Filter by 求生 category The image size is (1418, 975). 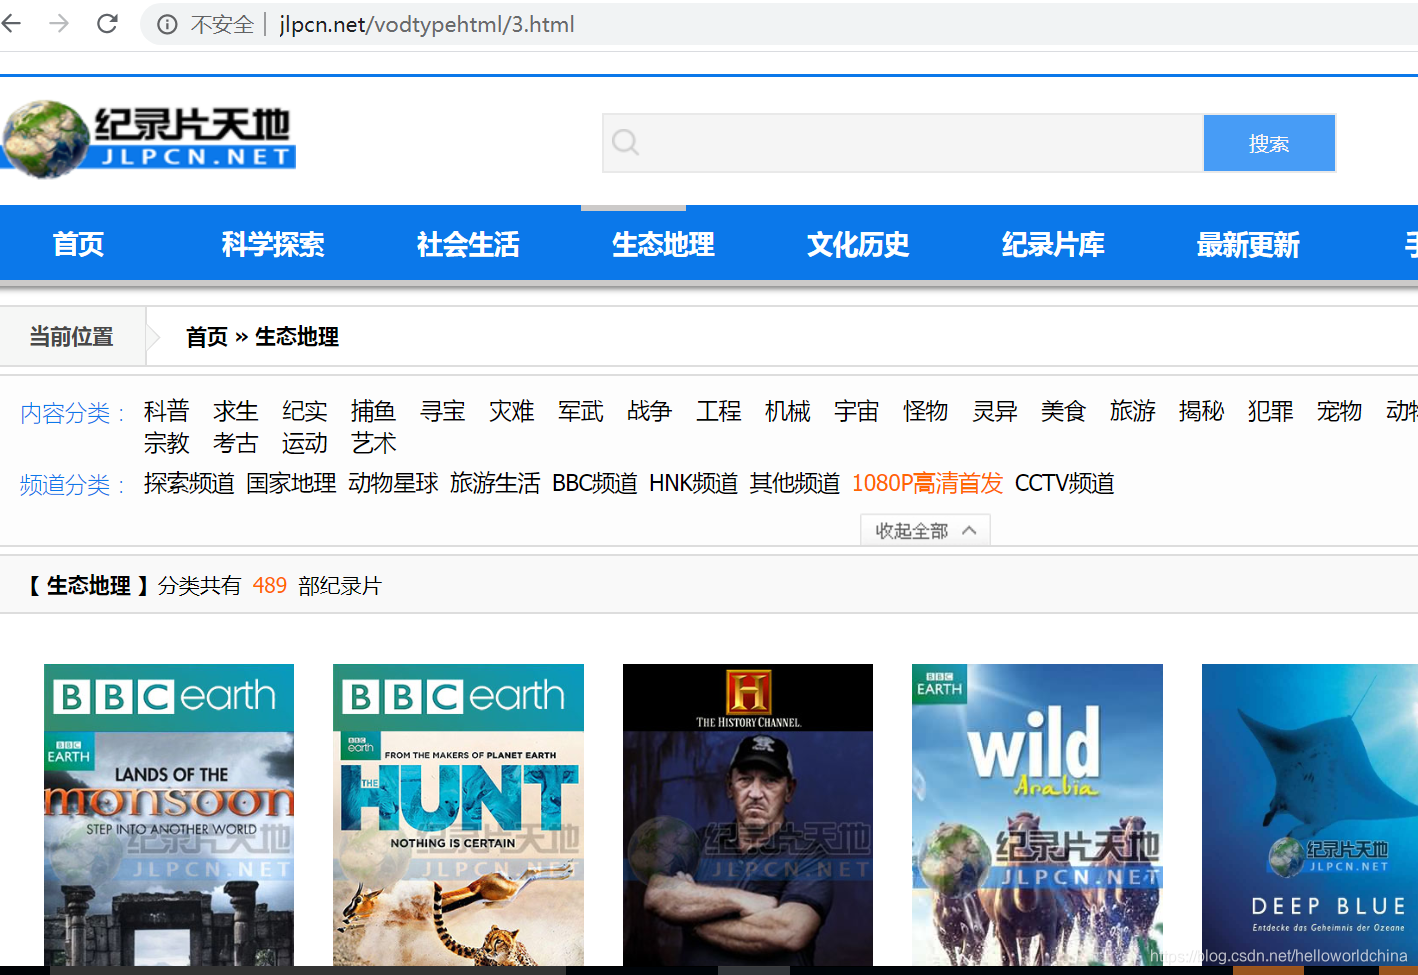click(235, 411)
